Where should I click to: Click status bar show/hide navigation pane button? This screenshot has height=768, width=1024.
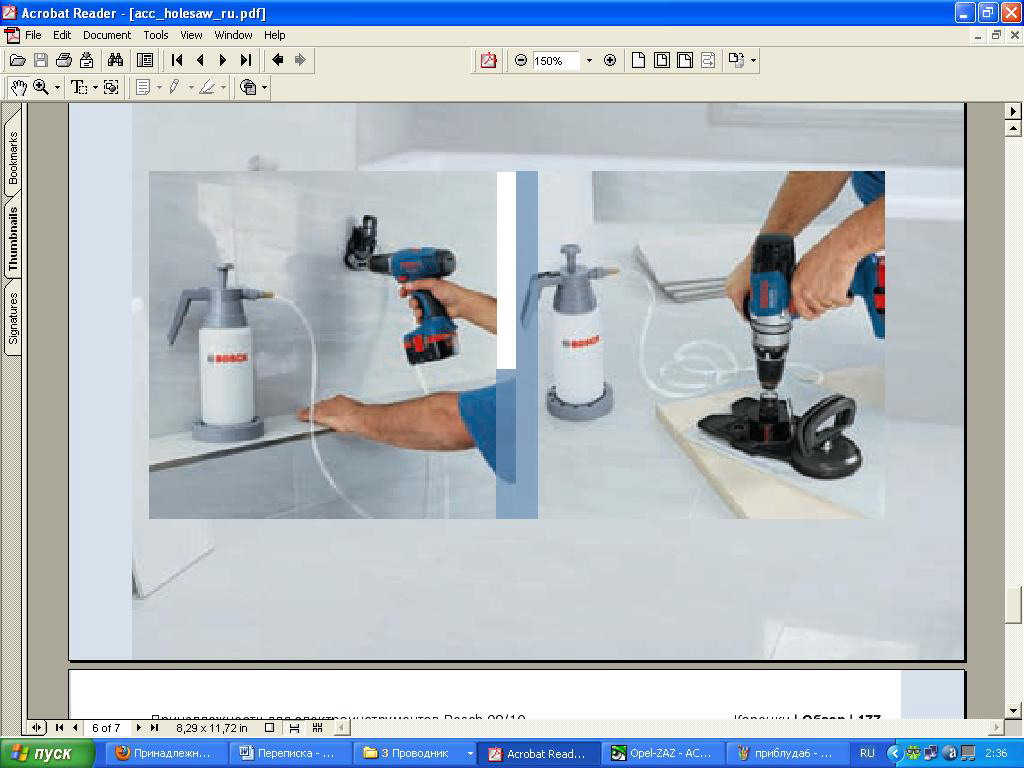point(37,728)
